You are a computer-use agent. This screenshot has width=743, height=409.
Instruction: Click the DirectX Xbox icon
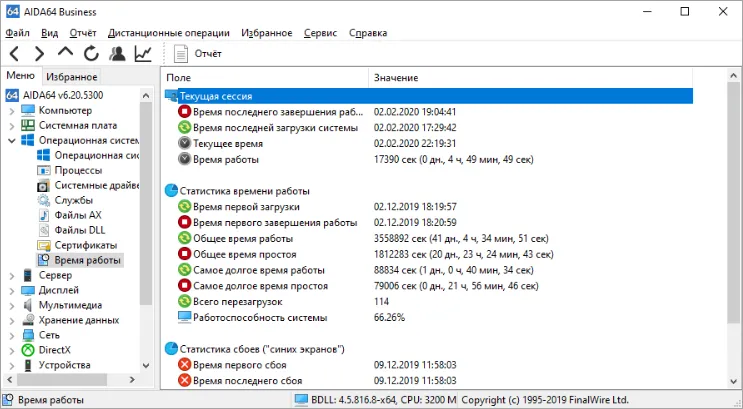(28, 350)
